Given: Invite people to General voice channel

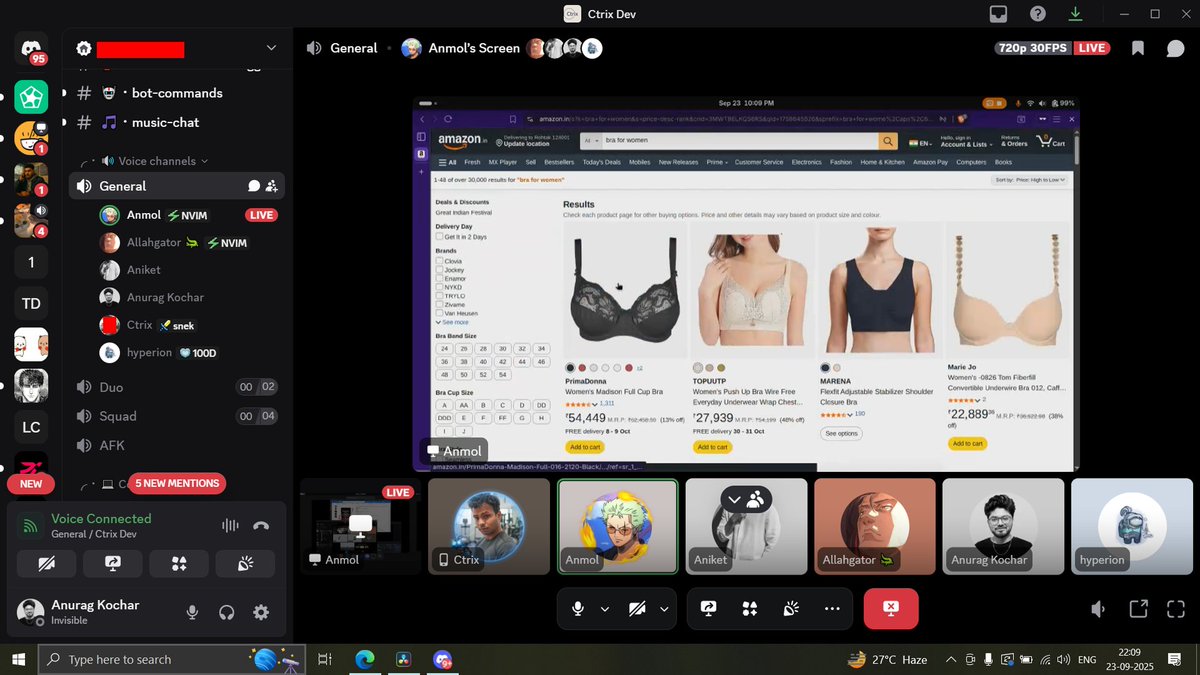Looking at the screenshot, I should (x=272, y=186).
